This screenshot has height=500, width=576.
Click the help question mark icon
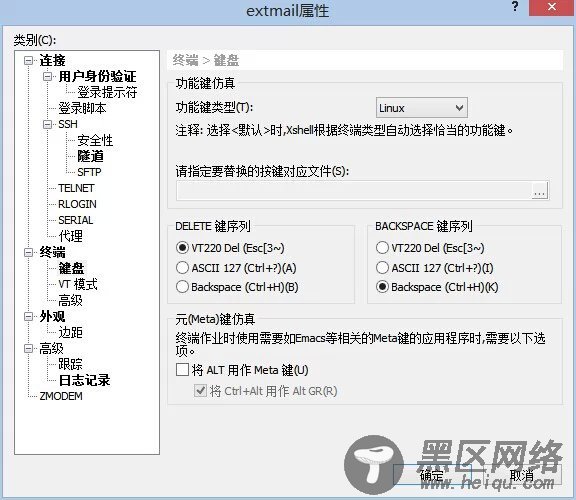coord(515,7)
